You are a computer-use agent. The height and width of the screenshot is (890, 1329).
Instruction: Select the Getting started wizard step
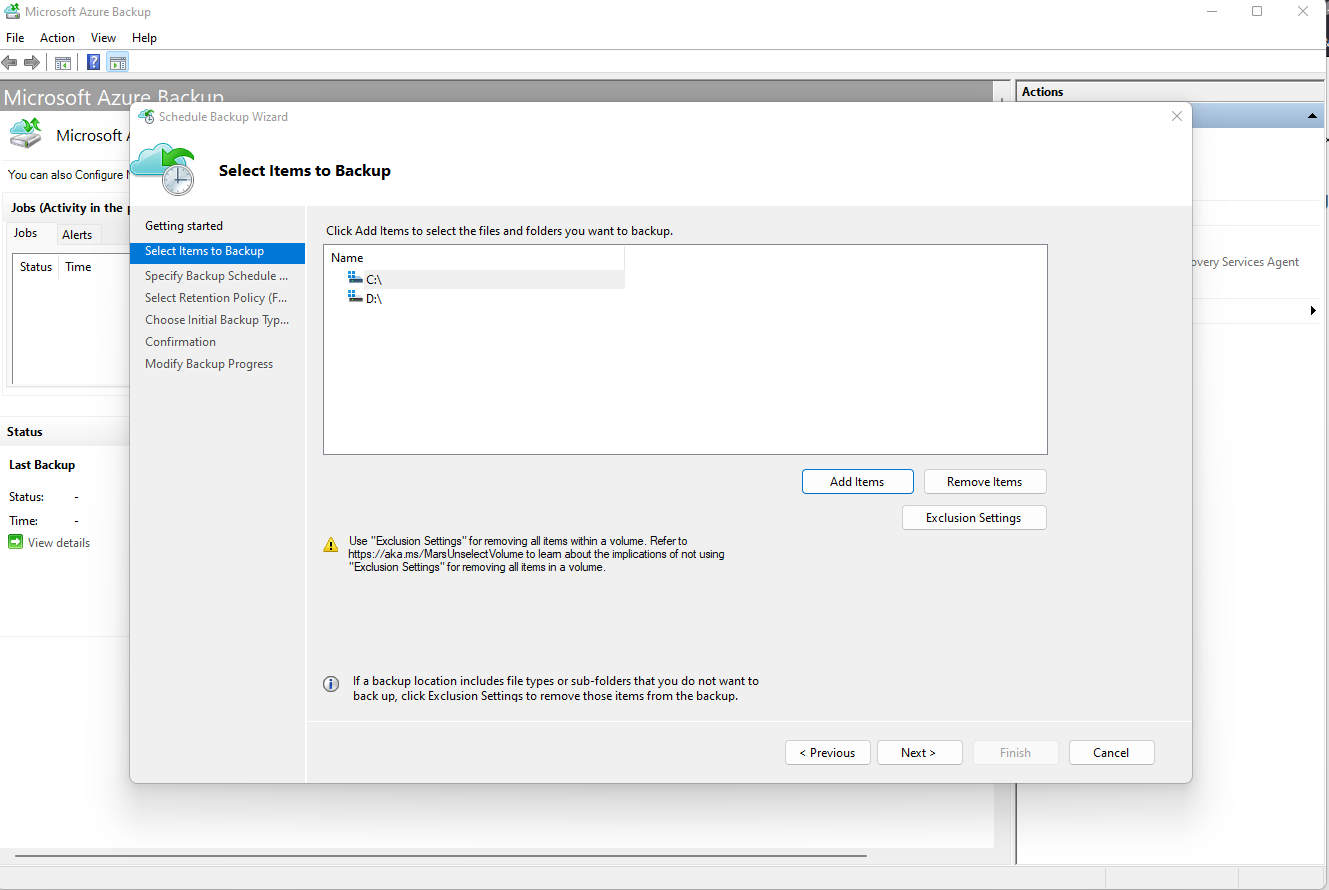pyautogui.click(x=184, y=226)
